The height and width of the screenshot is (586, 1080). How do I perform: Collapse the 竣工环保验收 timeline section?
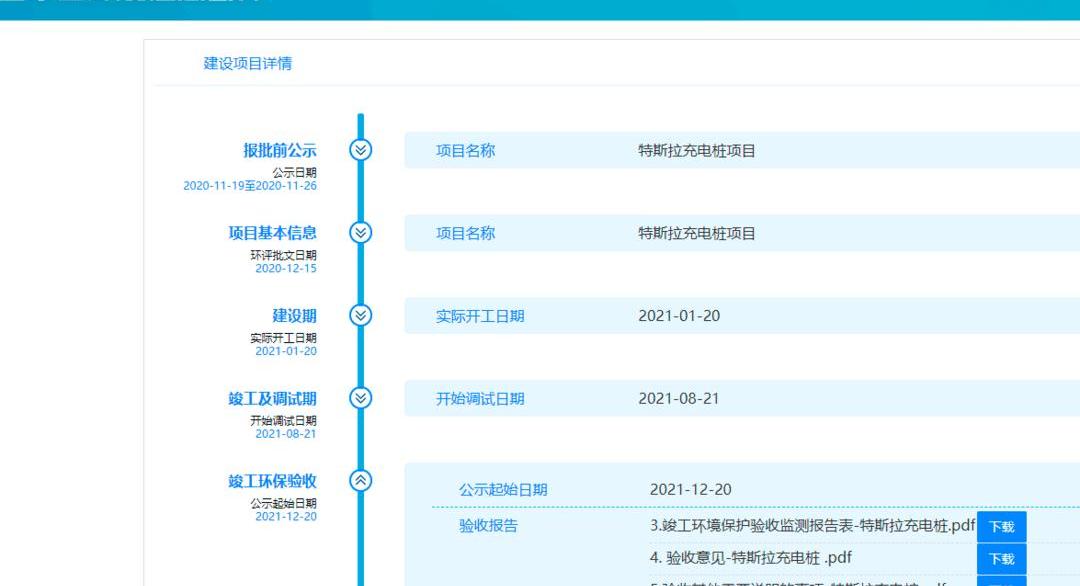click(x=360, y=480)
